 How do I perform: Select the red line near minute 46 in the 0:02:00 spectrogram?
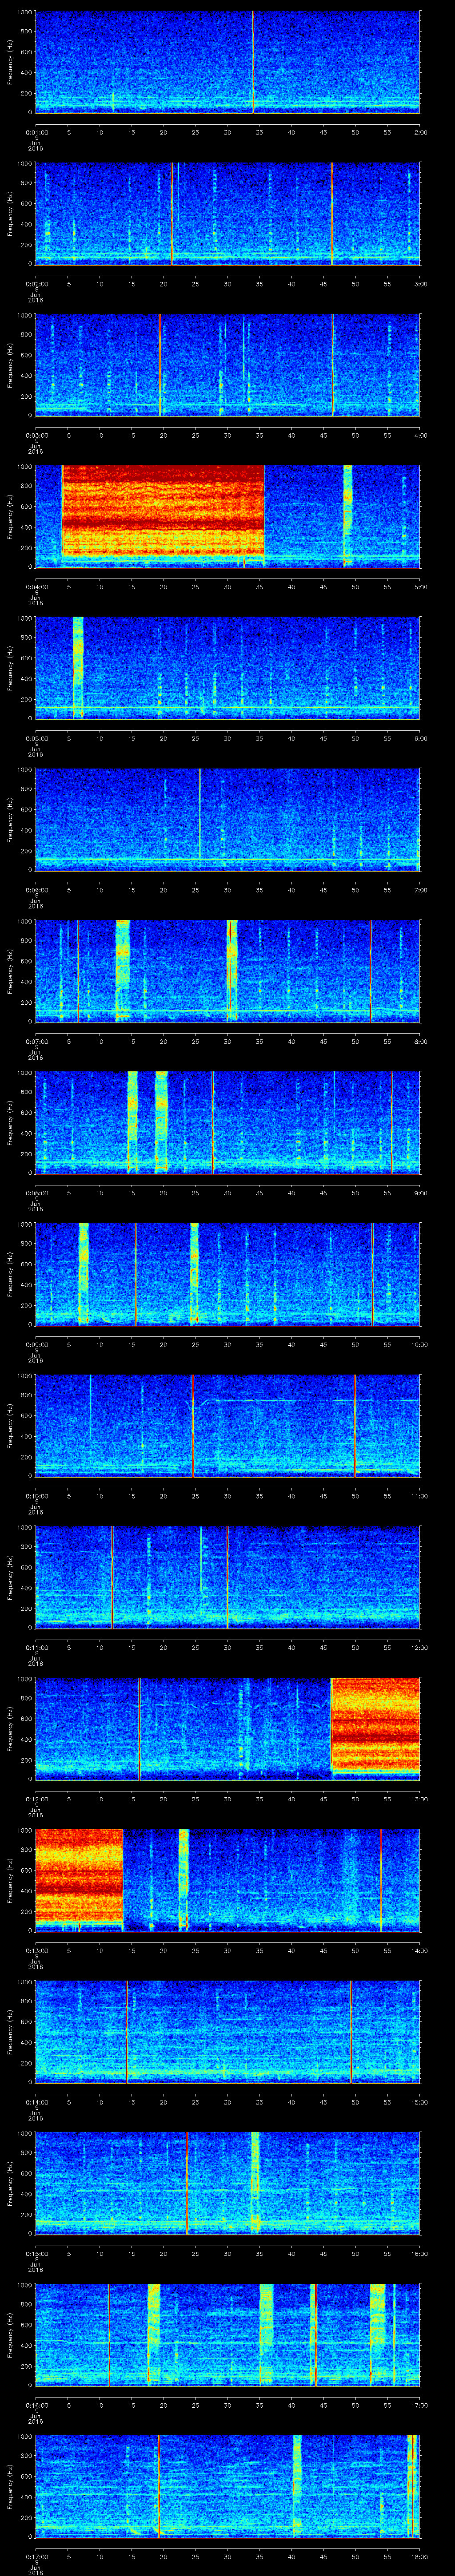332,213
